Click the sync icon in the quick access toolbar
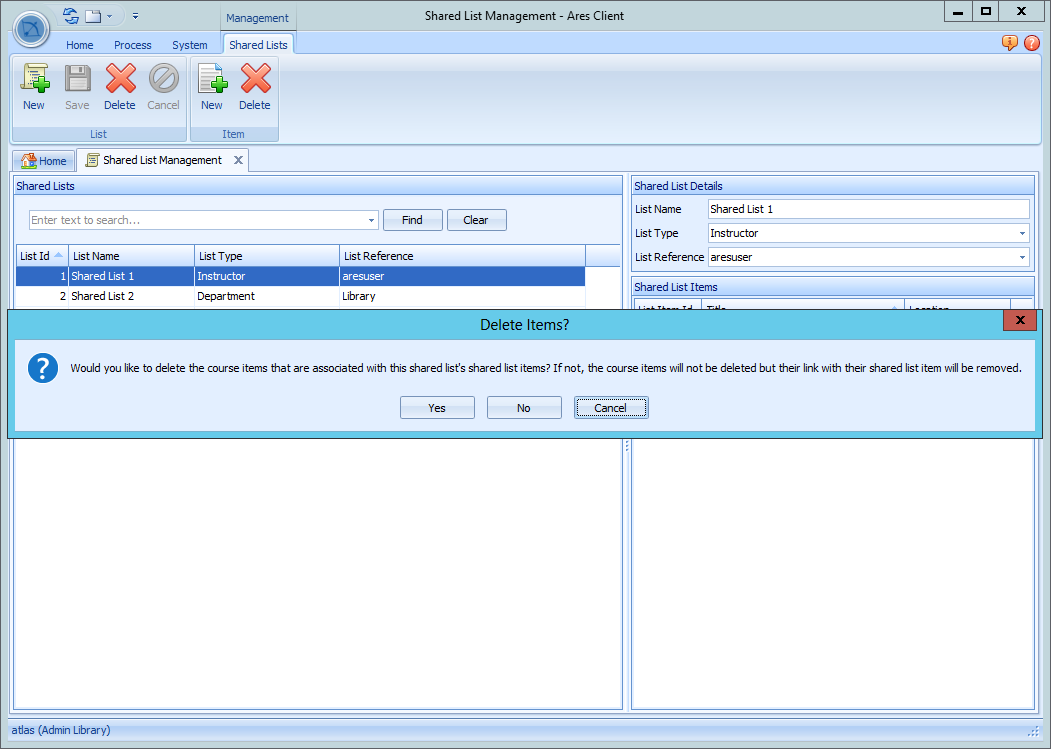Viewport: 1051px width, 749px height. point(68,15)
